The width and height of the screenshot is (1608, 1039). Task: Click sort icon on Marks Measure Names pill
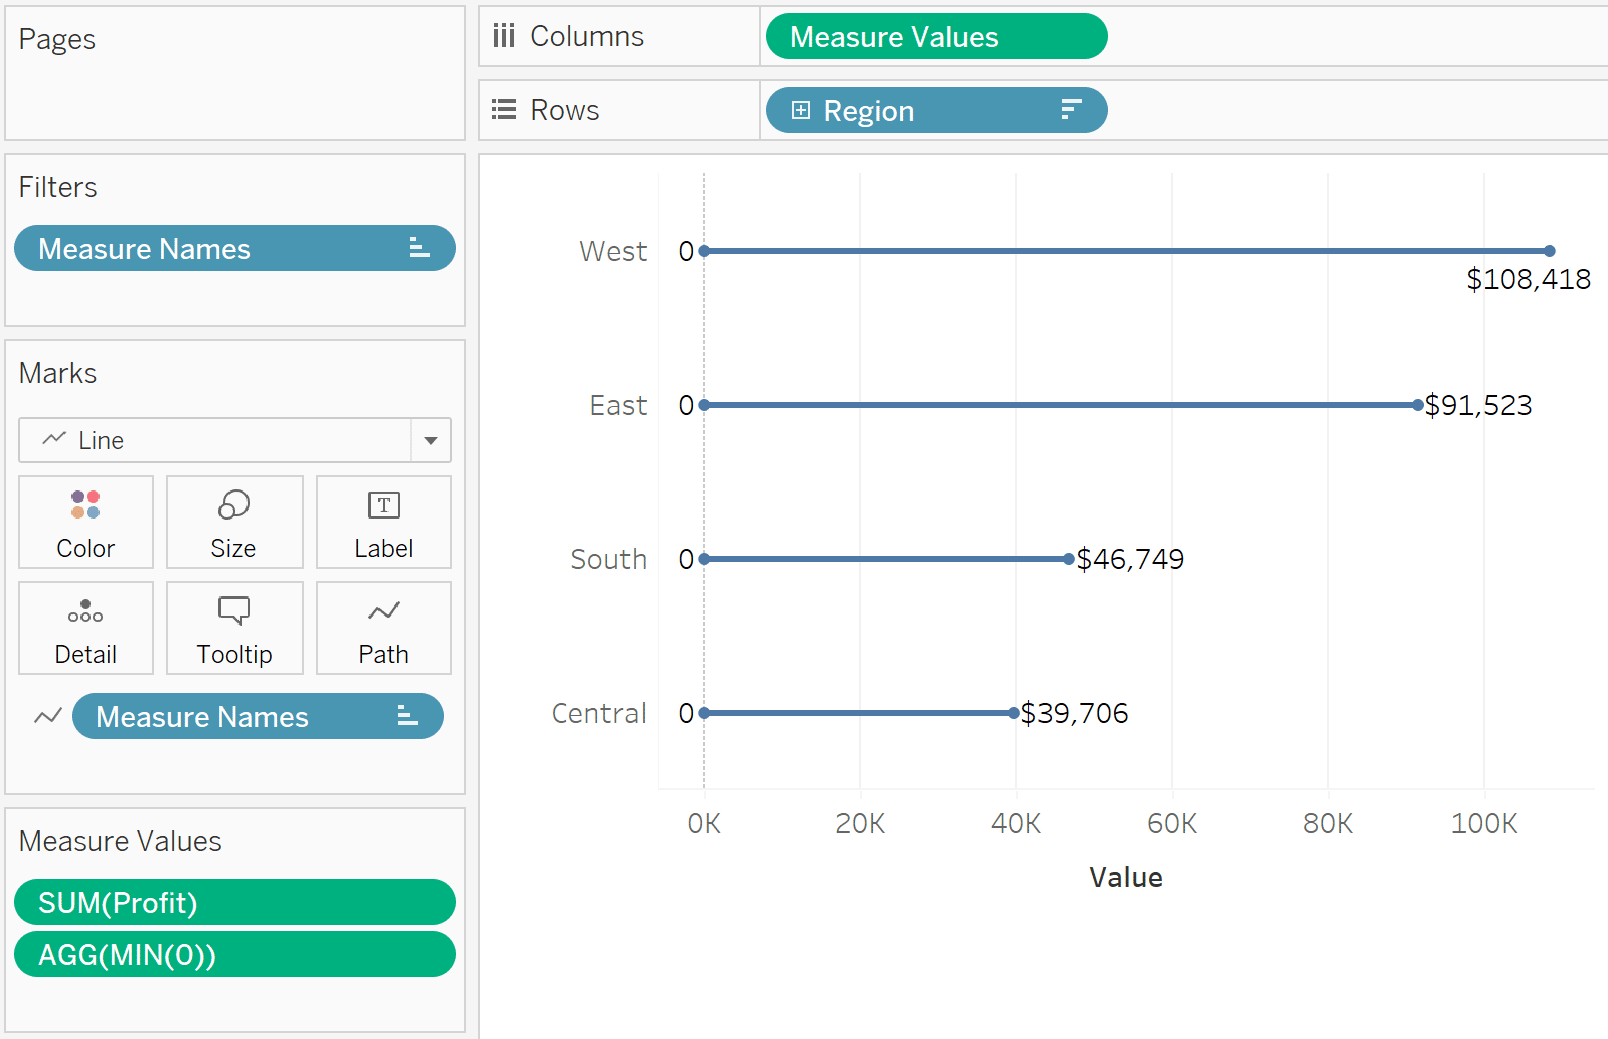(x=407, y=716)
